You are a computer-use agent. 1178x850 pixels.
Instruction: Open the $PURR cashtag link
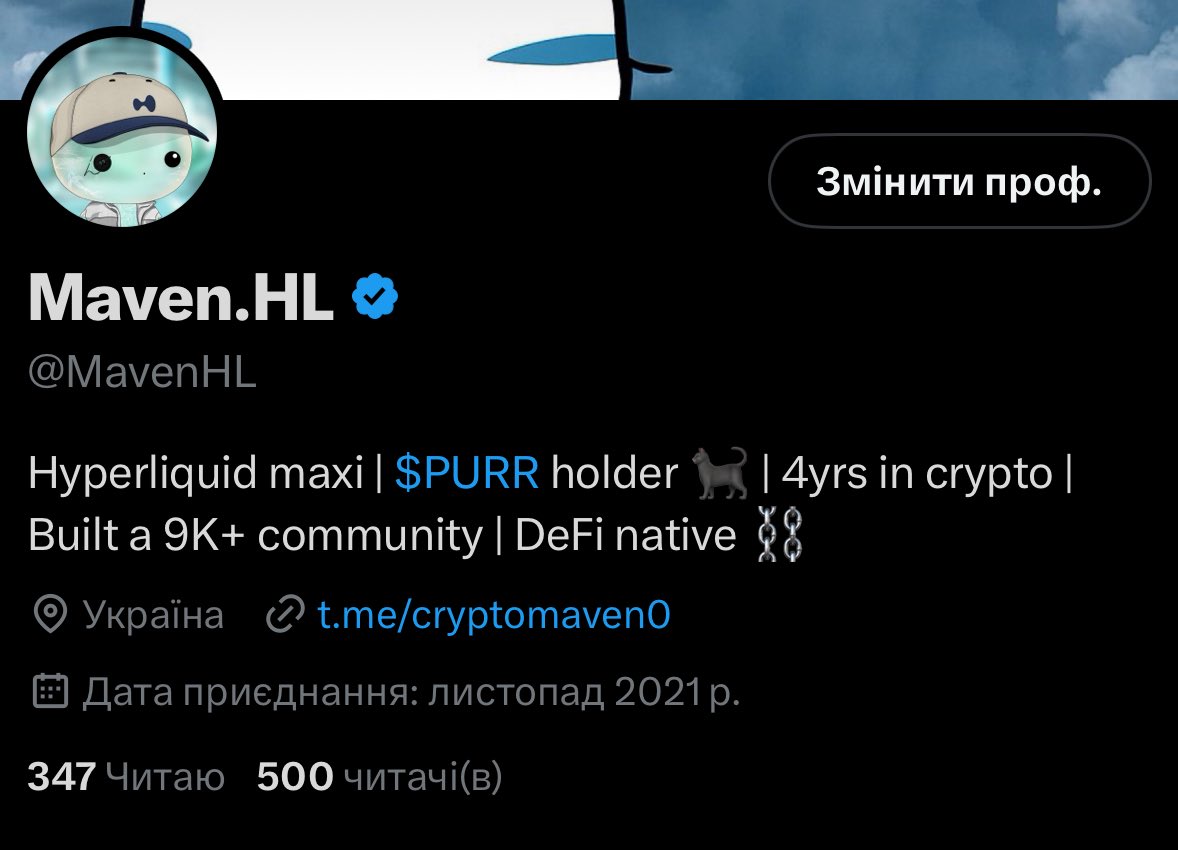point(467,473)
